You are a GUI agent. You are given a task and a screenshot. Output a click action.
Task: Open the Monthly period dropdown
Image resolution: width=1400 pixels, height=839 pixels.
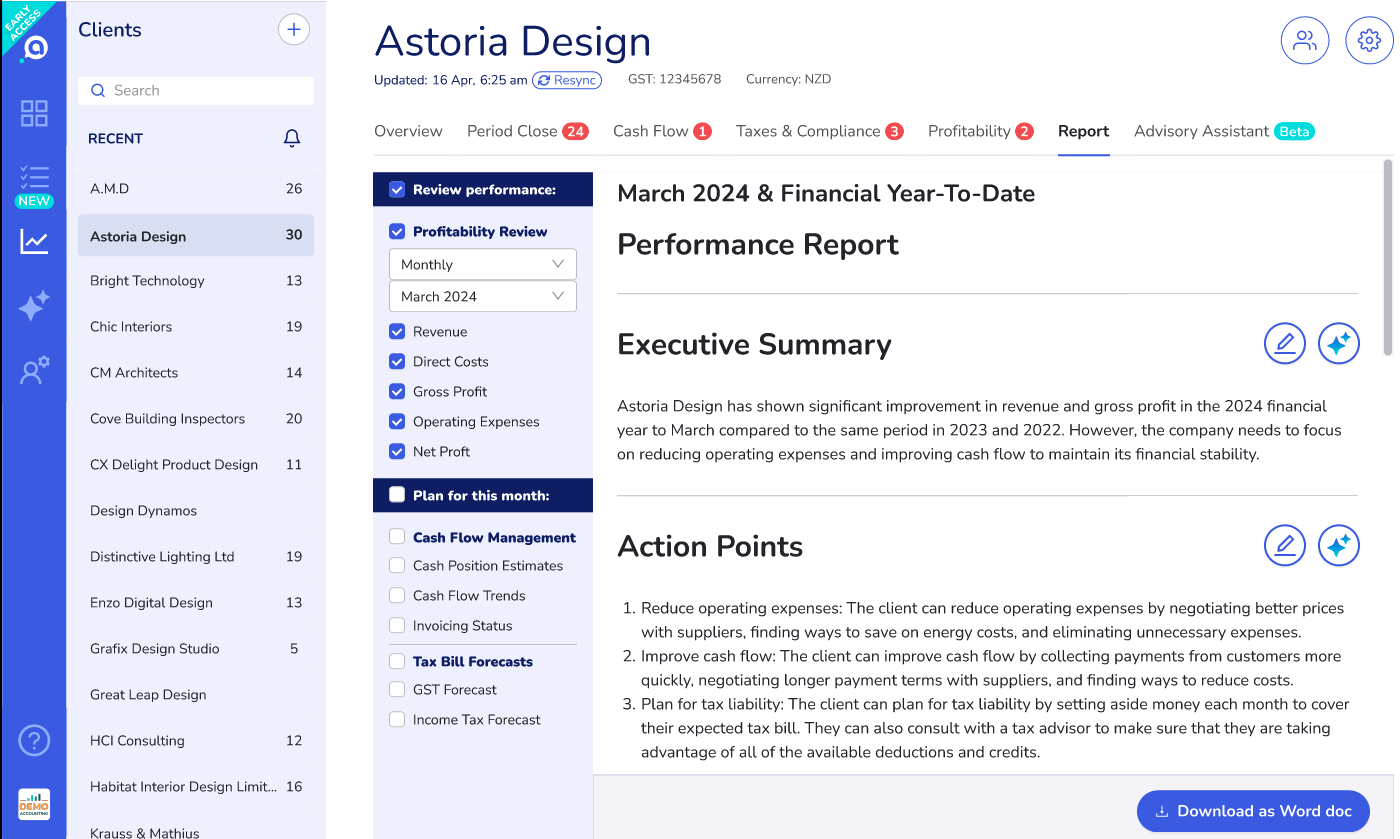[483, 264]
